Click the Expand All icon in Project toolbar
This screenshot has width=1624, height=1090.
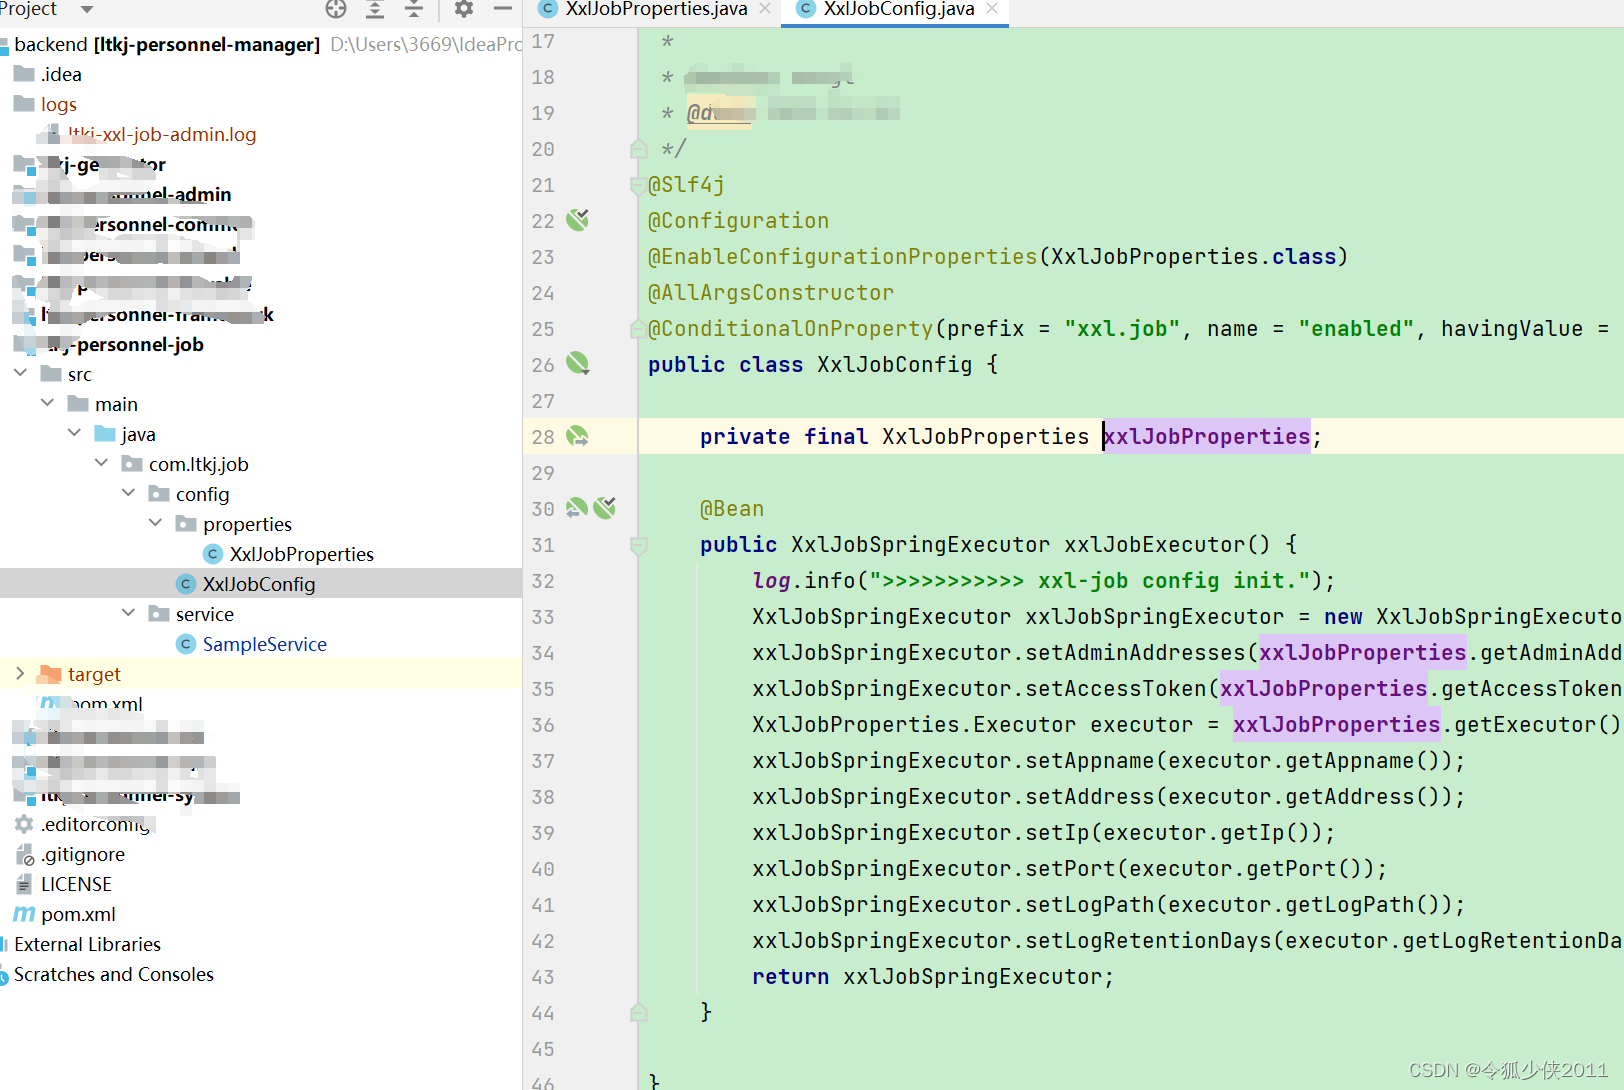tap(375, 9)
